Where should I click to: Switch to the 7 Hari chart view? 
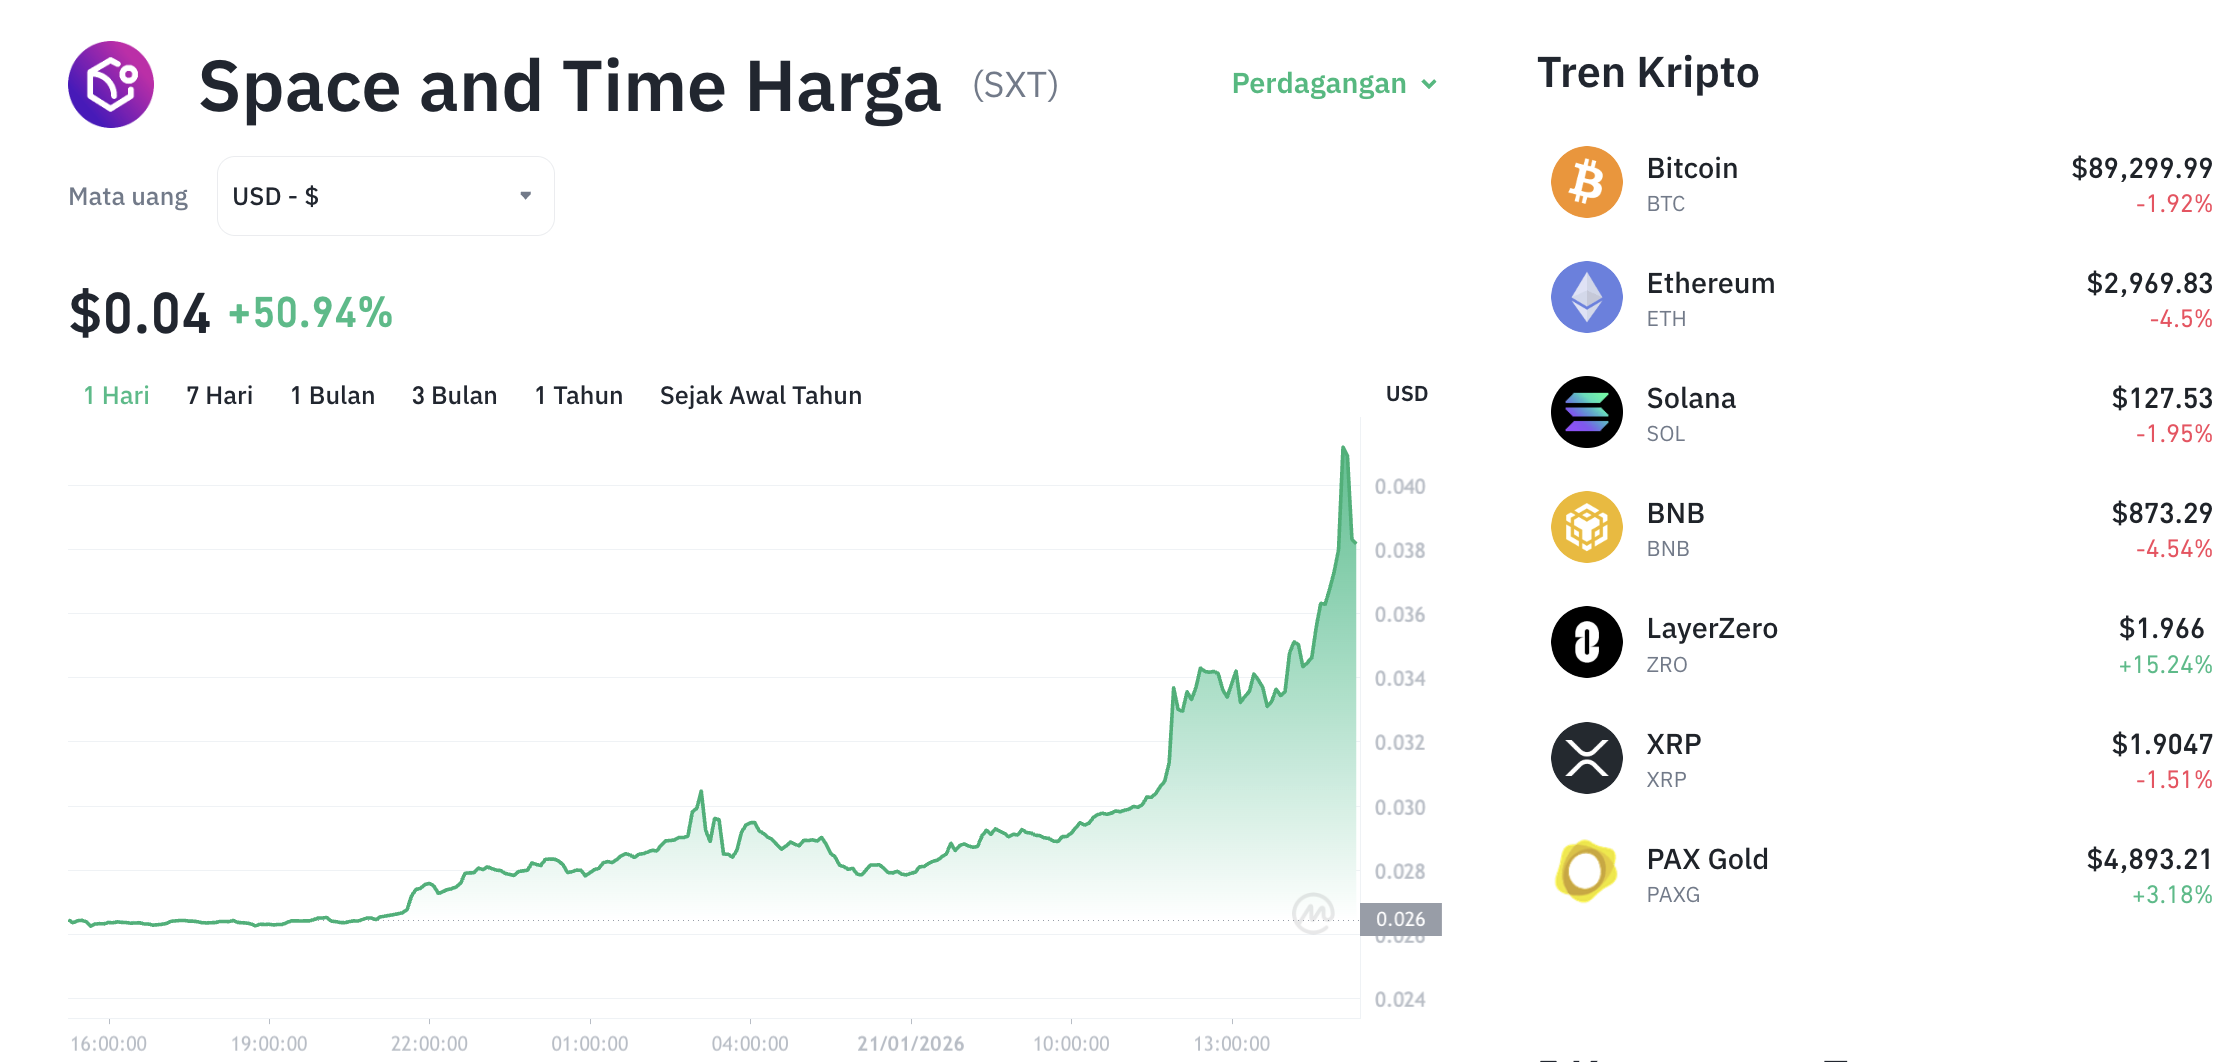coord(218,395)
